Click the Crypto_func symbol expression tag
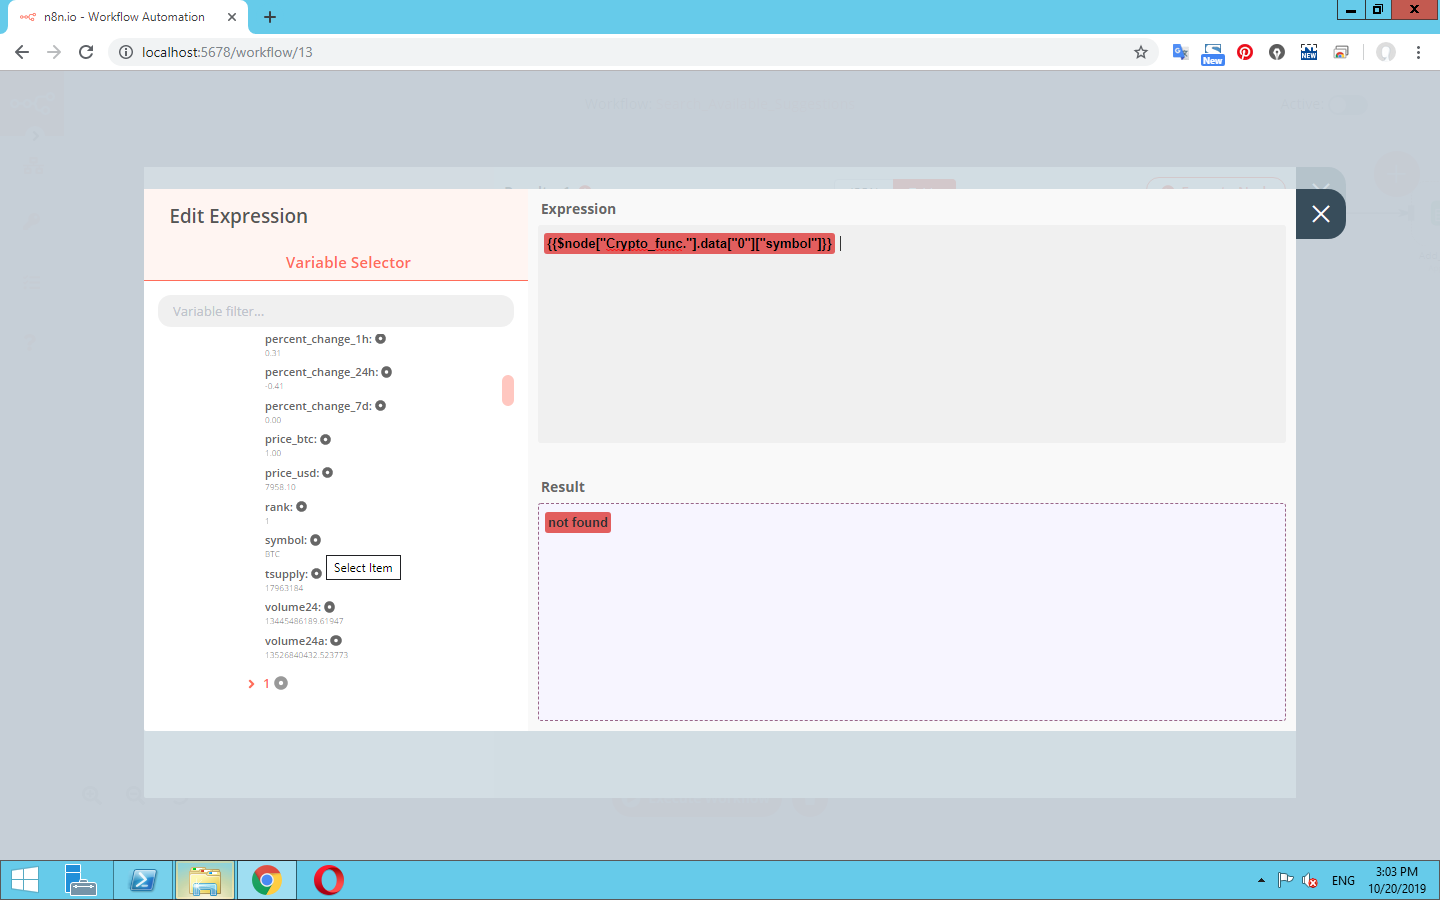This screenshot has height=900, width=1440. (689, 243)
